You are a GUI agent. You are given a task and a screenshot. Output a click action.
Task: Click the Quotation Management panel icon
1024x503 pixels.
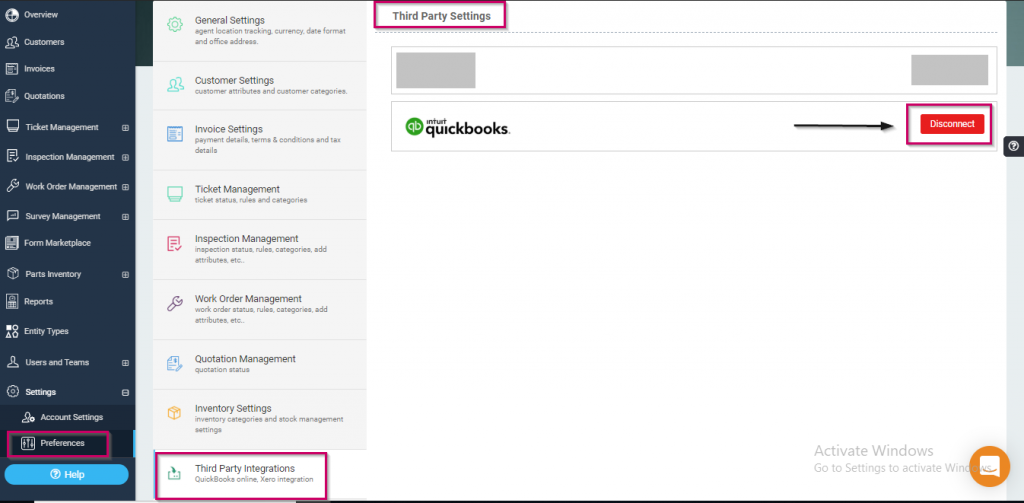(x=174, y=364)
